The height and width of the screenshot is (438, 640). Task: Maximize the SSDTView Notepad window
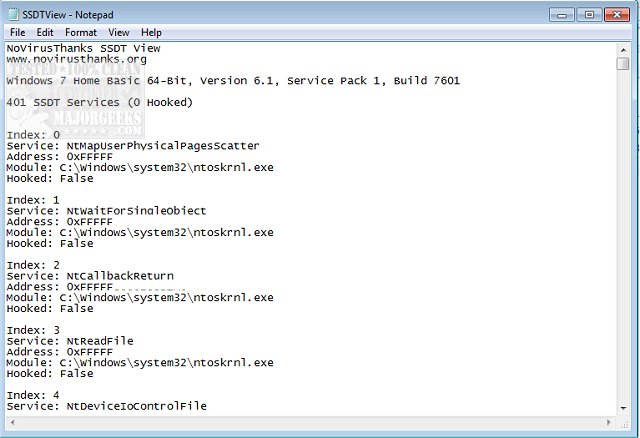[x=589, y=15]
